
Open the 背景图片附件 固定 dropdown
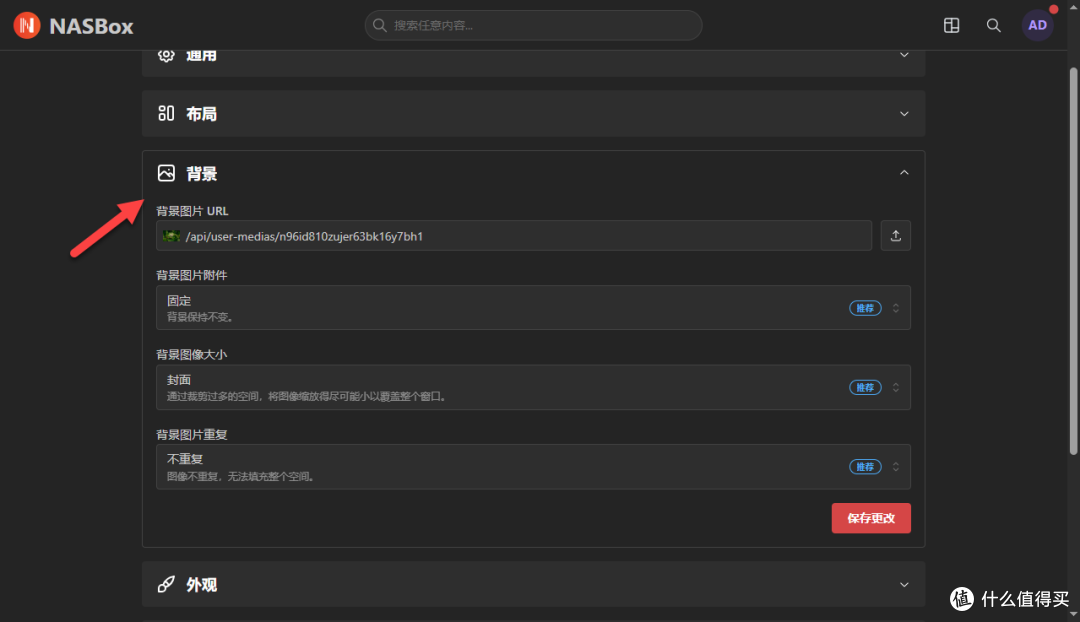[x=533, y=308]
